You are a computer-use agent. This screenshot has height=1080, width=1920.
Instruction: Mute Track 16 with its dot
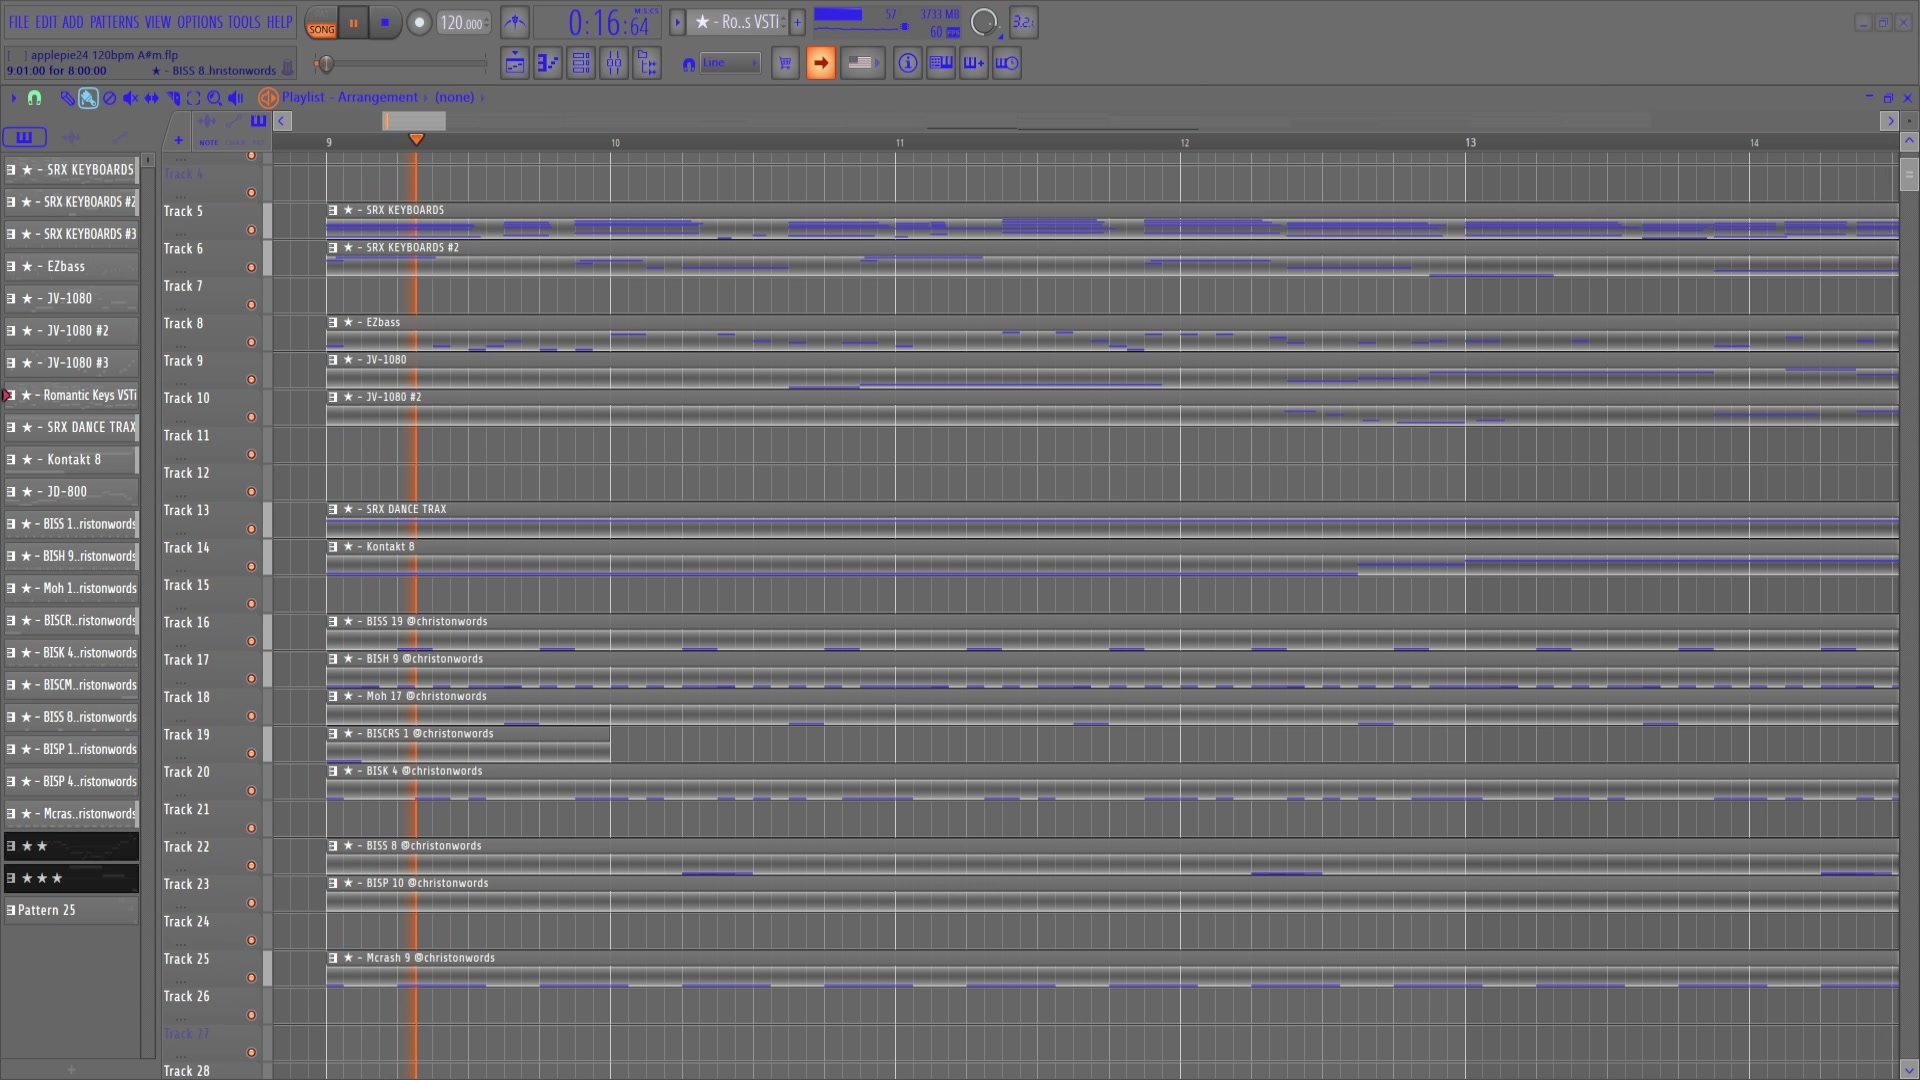pos(251,641)
